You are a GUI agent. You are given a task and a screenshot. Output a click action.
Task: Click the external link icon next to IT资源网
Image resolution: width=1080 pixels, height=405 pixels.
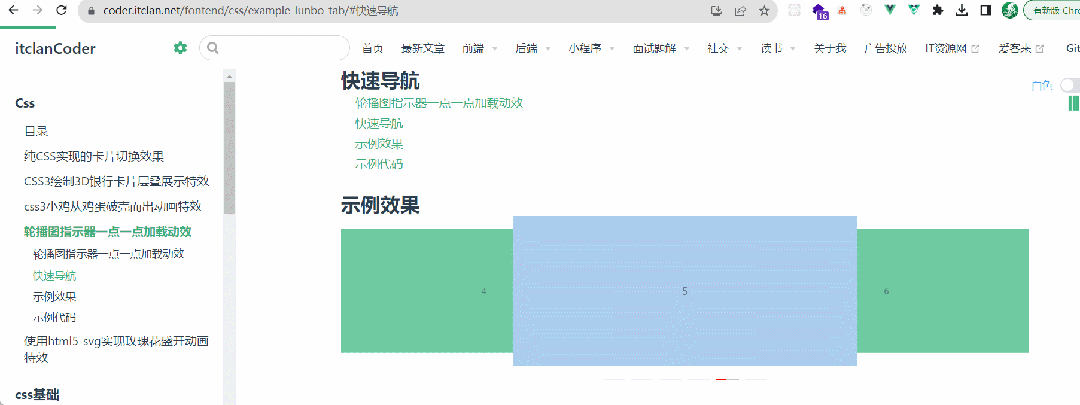coord(975,49)
